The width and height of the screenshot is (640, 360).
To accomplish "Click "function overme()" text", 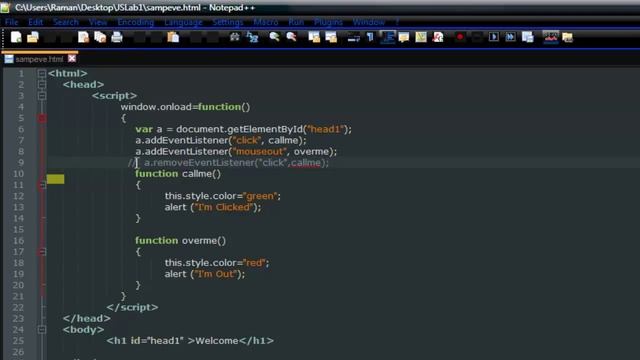I will (x=180, y=241).
